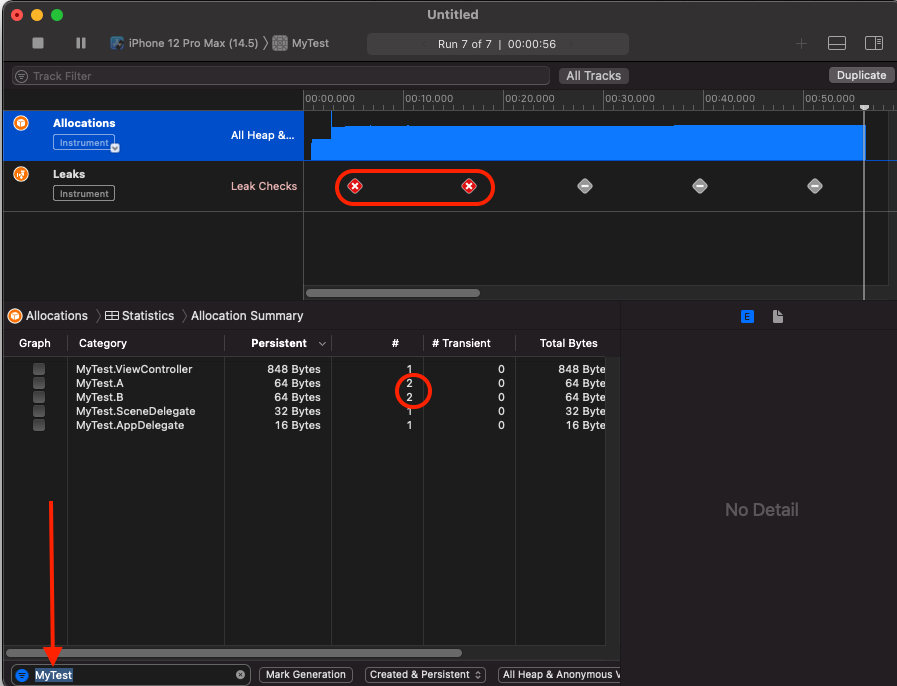Screen dimensions: 897x686
Task: Select iPhone 12 Pro Max device target
Action: 184,43
